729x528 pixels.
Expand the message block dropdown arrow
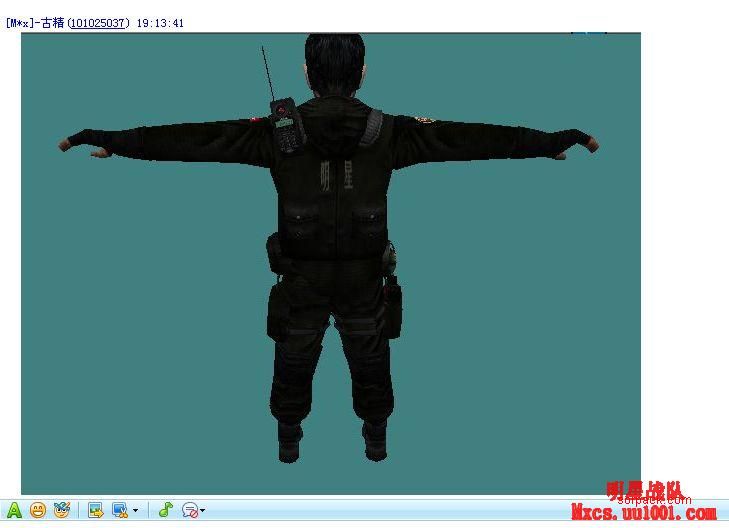pos(203,511)
